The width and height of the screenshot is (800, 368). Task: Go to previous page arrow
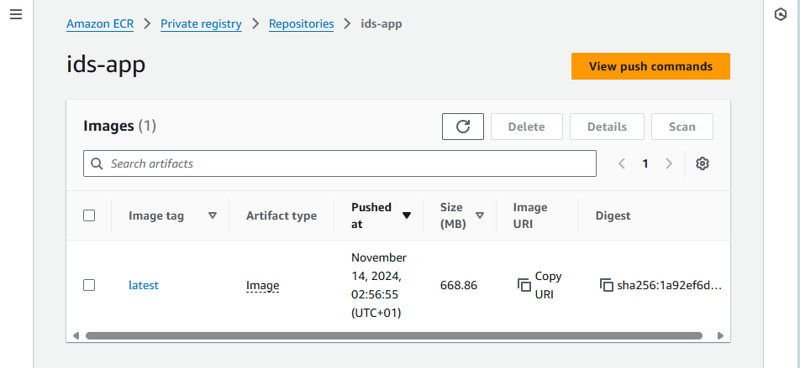pos(621,164)
